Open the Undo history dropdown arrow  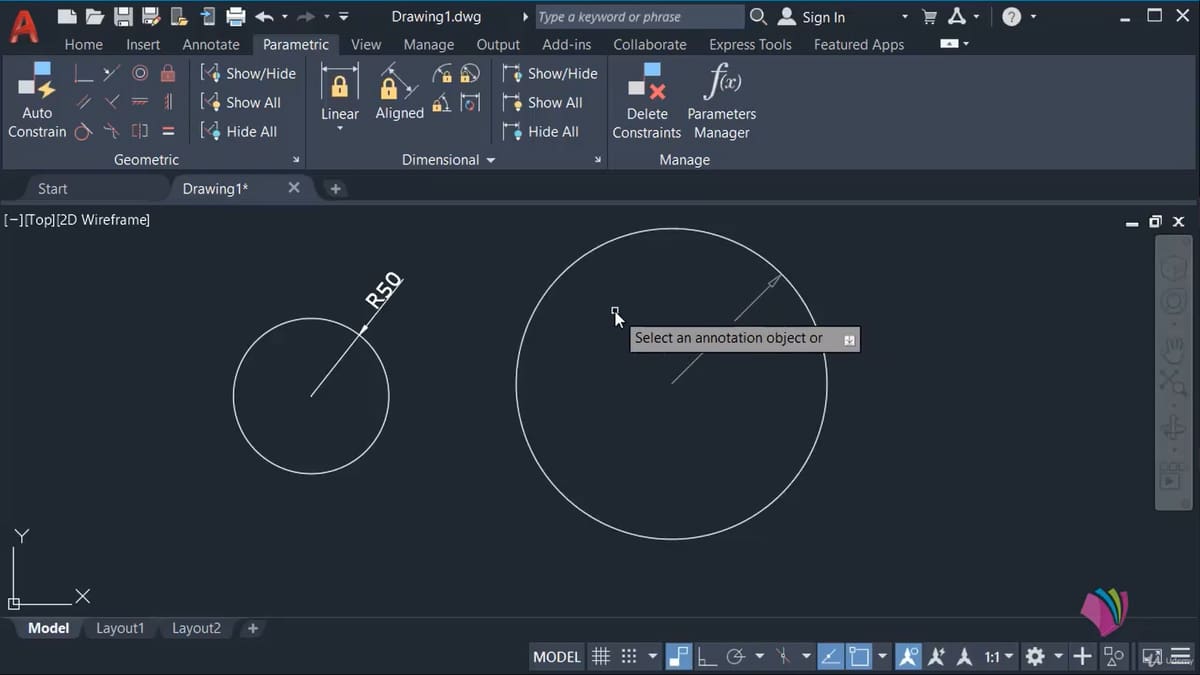(x=285, y=17)
